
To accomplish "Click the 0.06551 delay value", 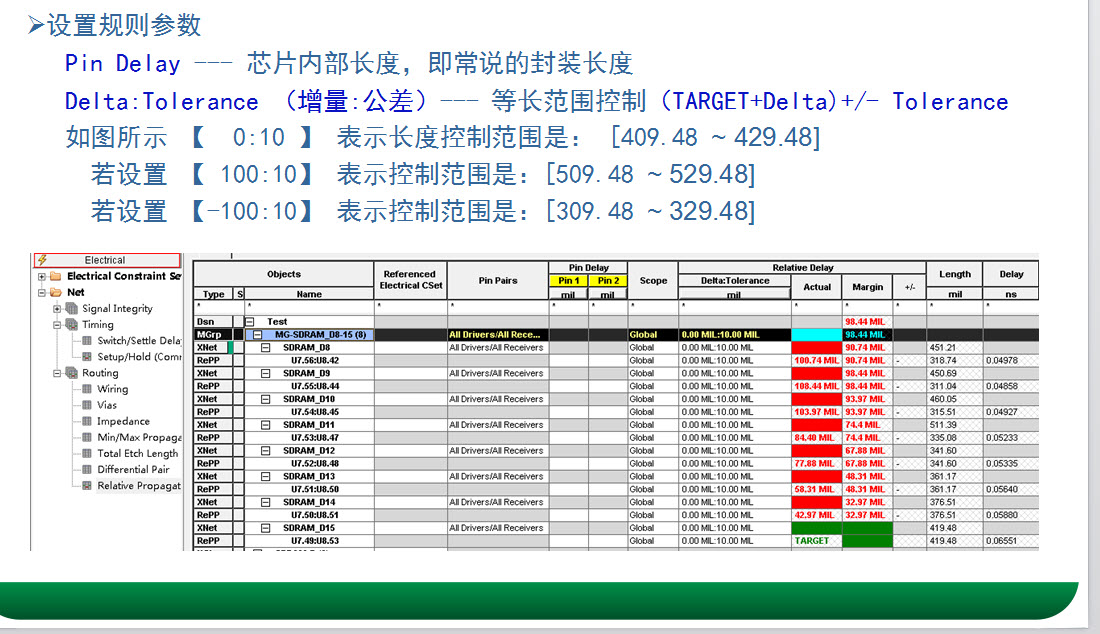I will (1002, 541).
